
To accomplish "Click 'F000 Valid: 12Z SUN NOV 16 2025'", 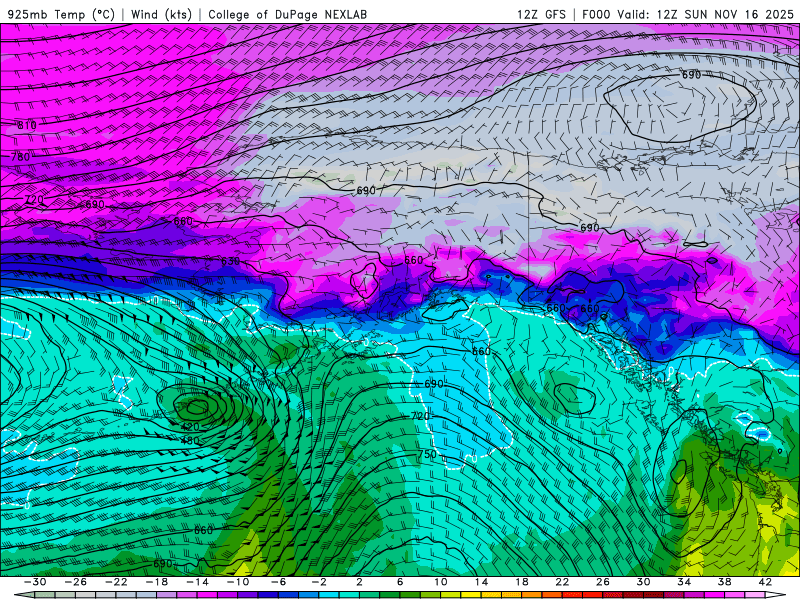I will click(x=688, y=14).
